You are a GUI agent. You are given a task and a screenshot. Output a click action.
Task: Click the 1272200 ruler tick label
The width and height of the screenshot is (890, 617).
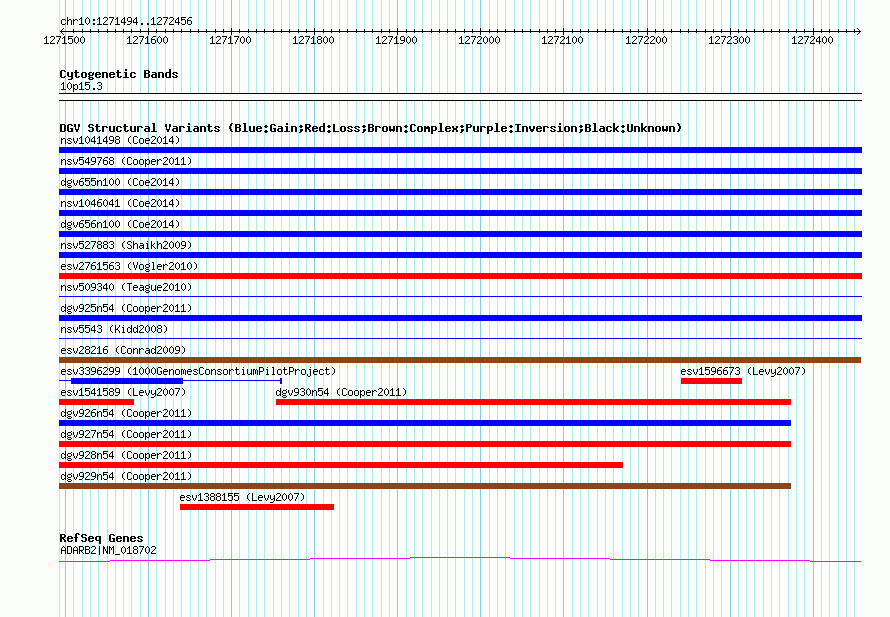pos(646,40)
